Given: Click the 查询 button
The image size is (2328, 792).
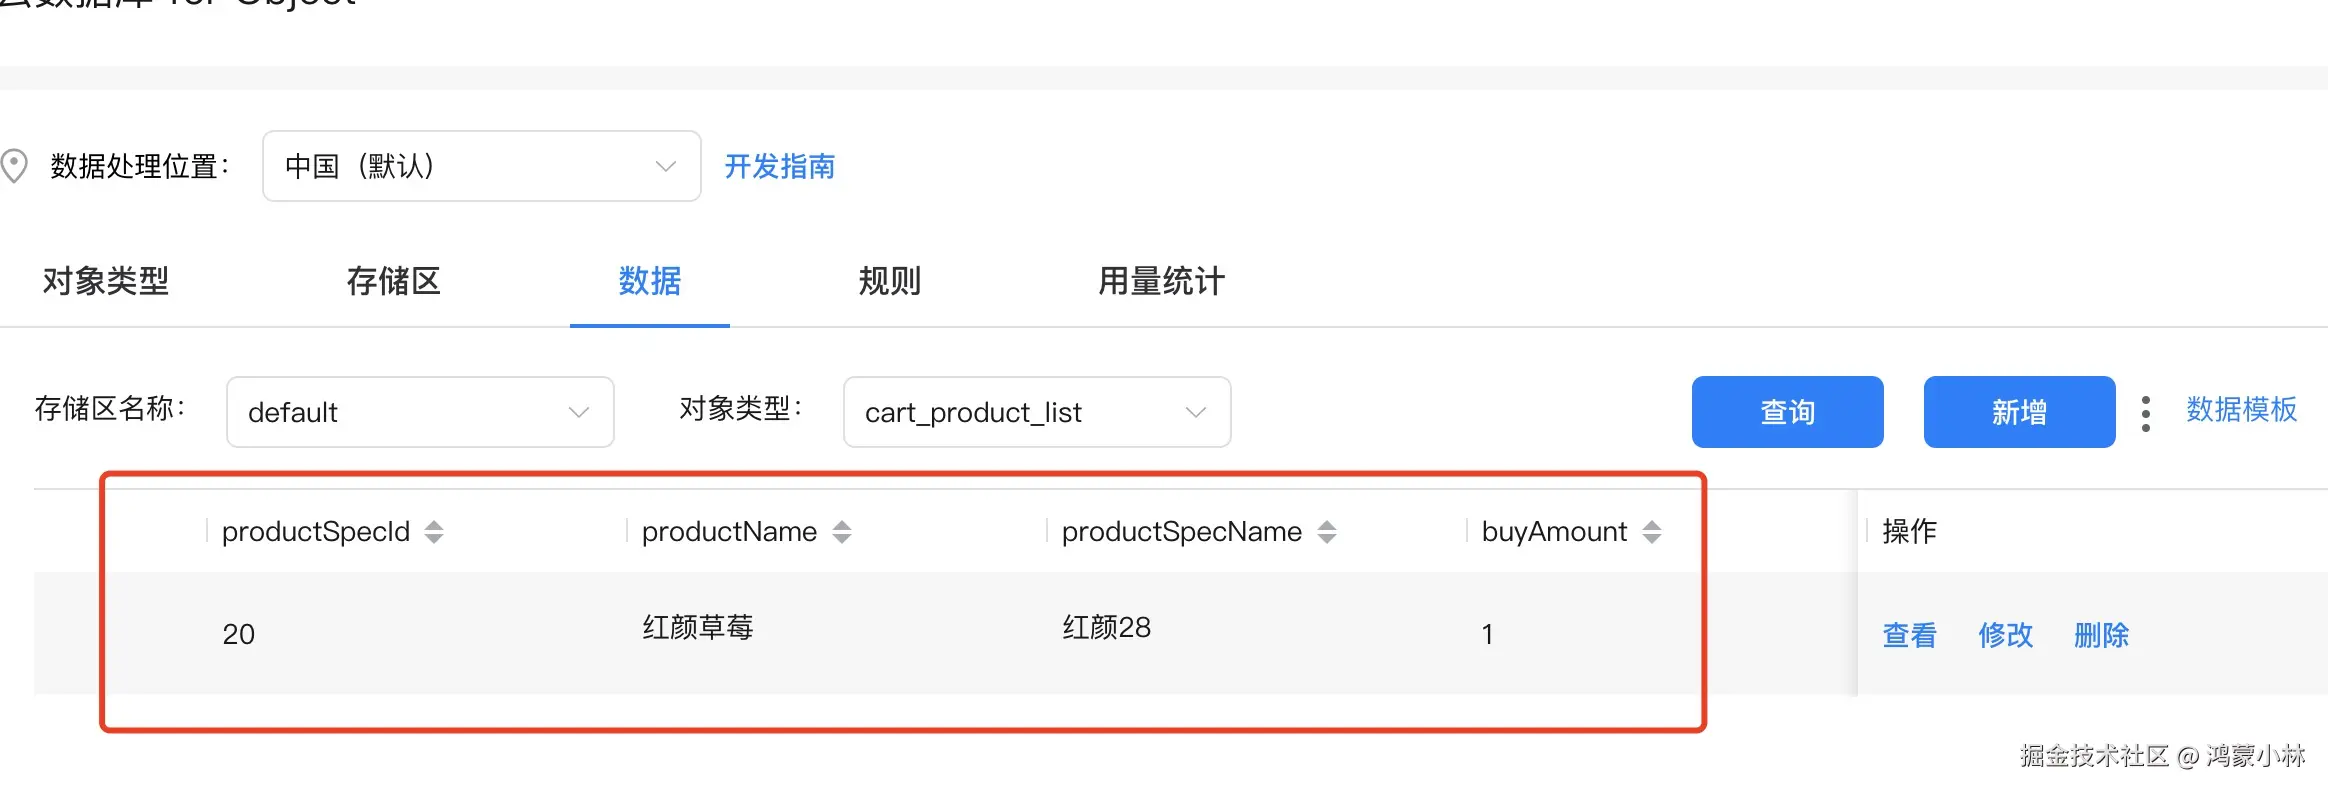Looking at the screenshot, I should tap(1787, 412).
